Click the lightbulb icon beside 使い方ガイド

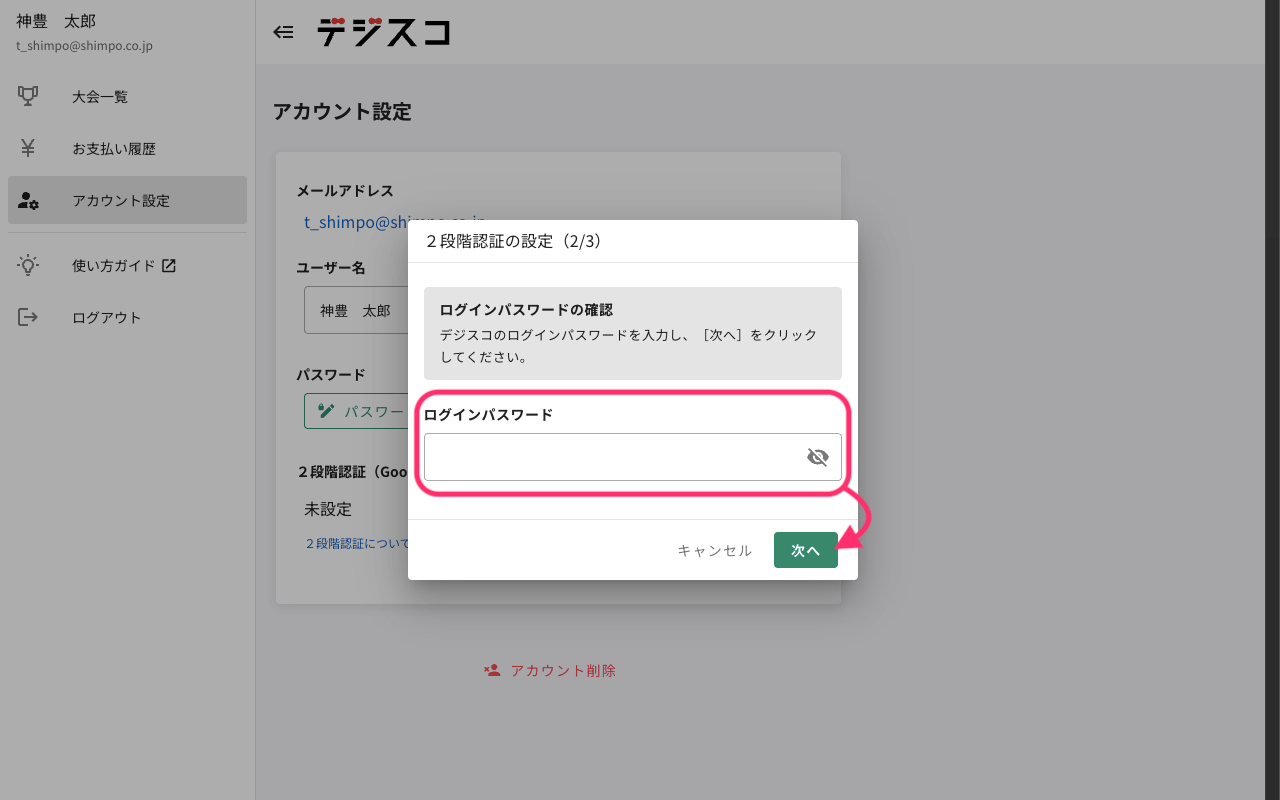coord(28,265)
